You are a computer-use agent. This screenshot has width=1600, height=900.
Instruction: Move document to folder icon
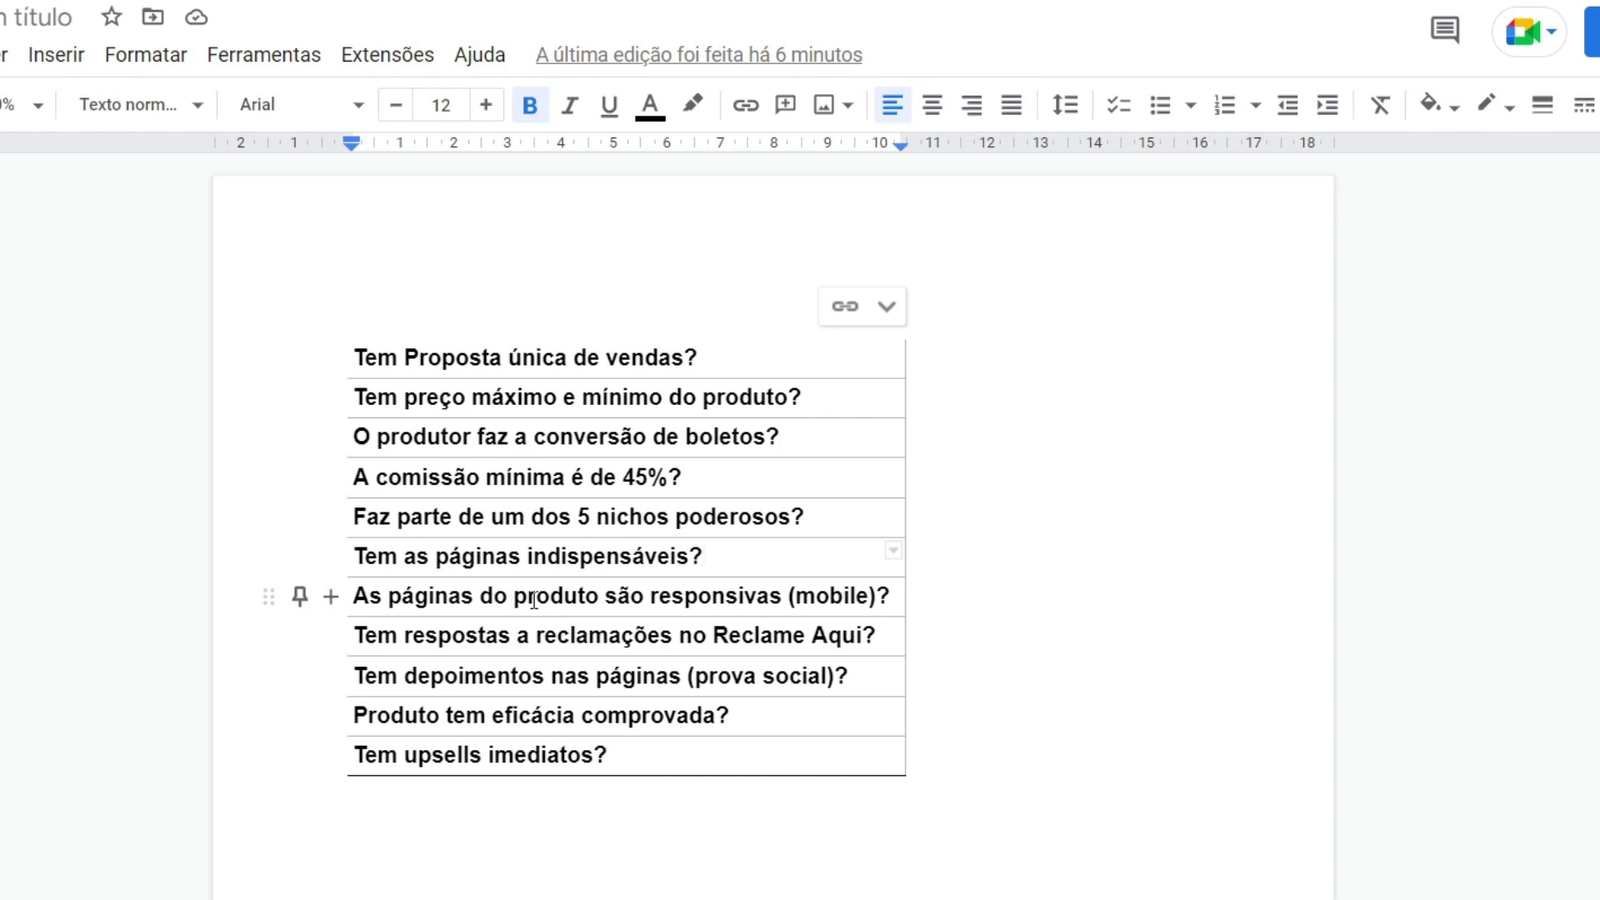[x=153, y=17]
